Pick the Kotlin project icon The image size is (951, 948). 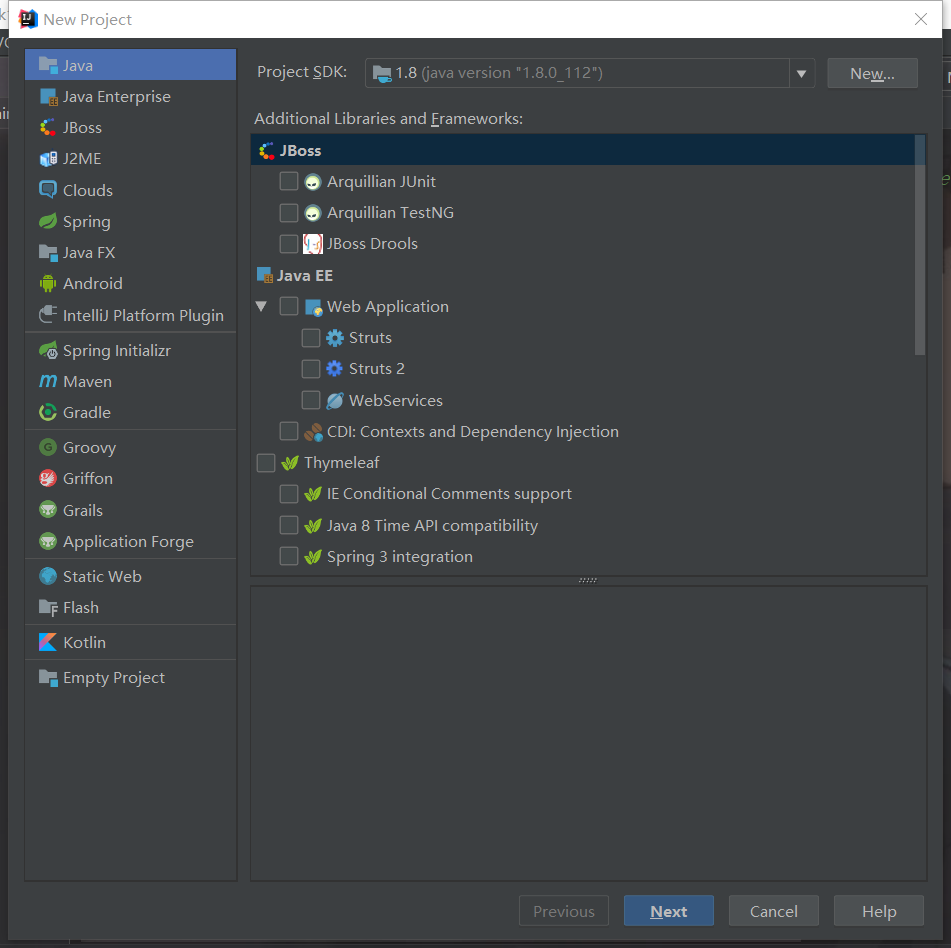[x=48, y=643]
